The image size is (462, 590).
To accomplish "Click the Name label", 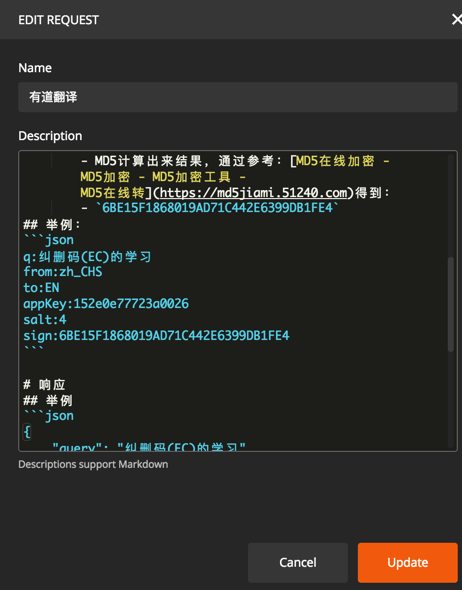I will point(35,68).
